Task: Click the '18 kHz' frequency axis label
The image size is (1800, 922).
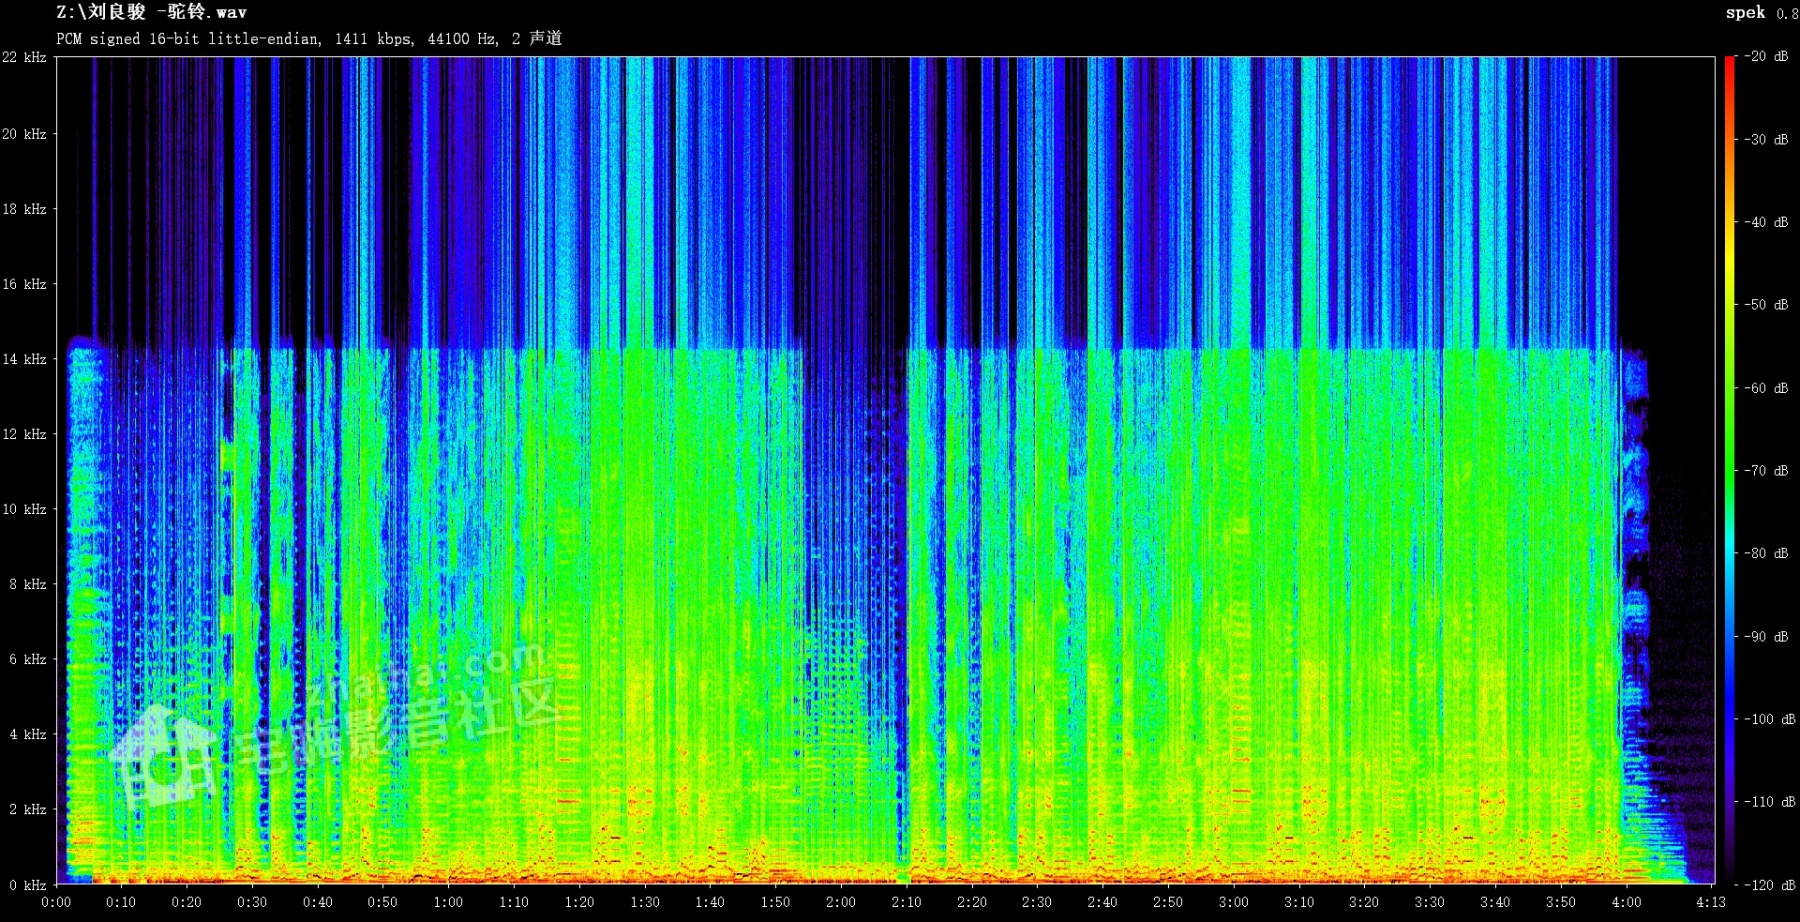Action: click(x=24, y=209)
